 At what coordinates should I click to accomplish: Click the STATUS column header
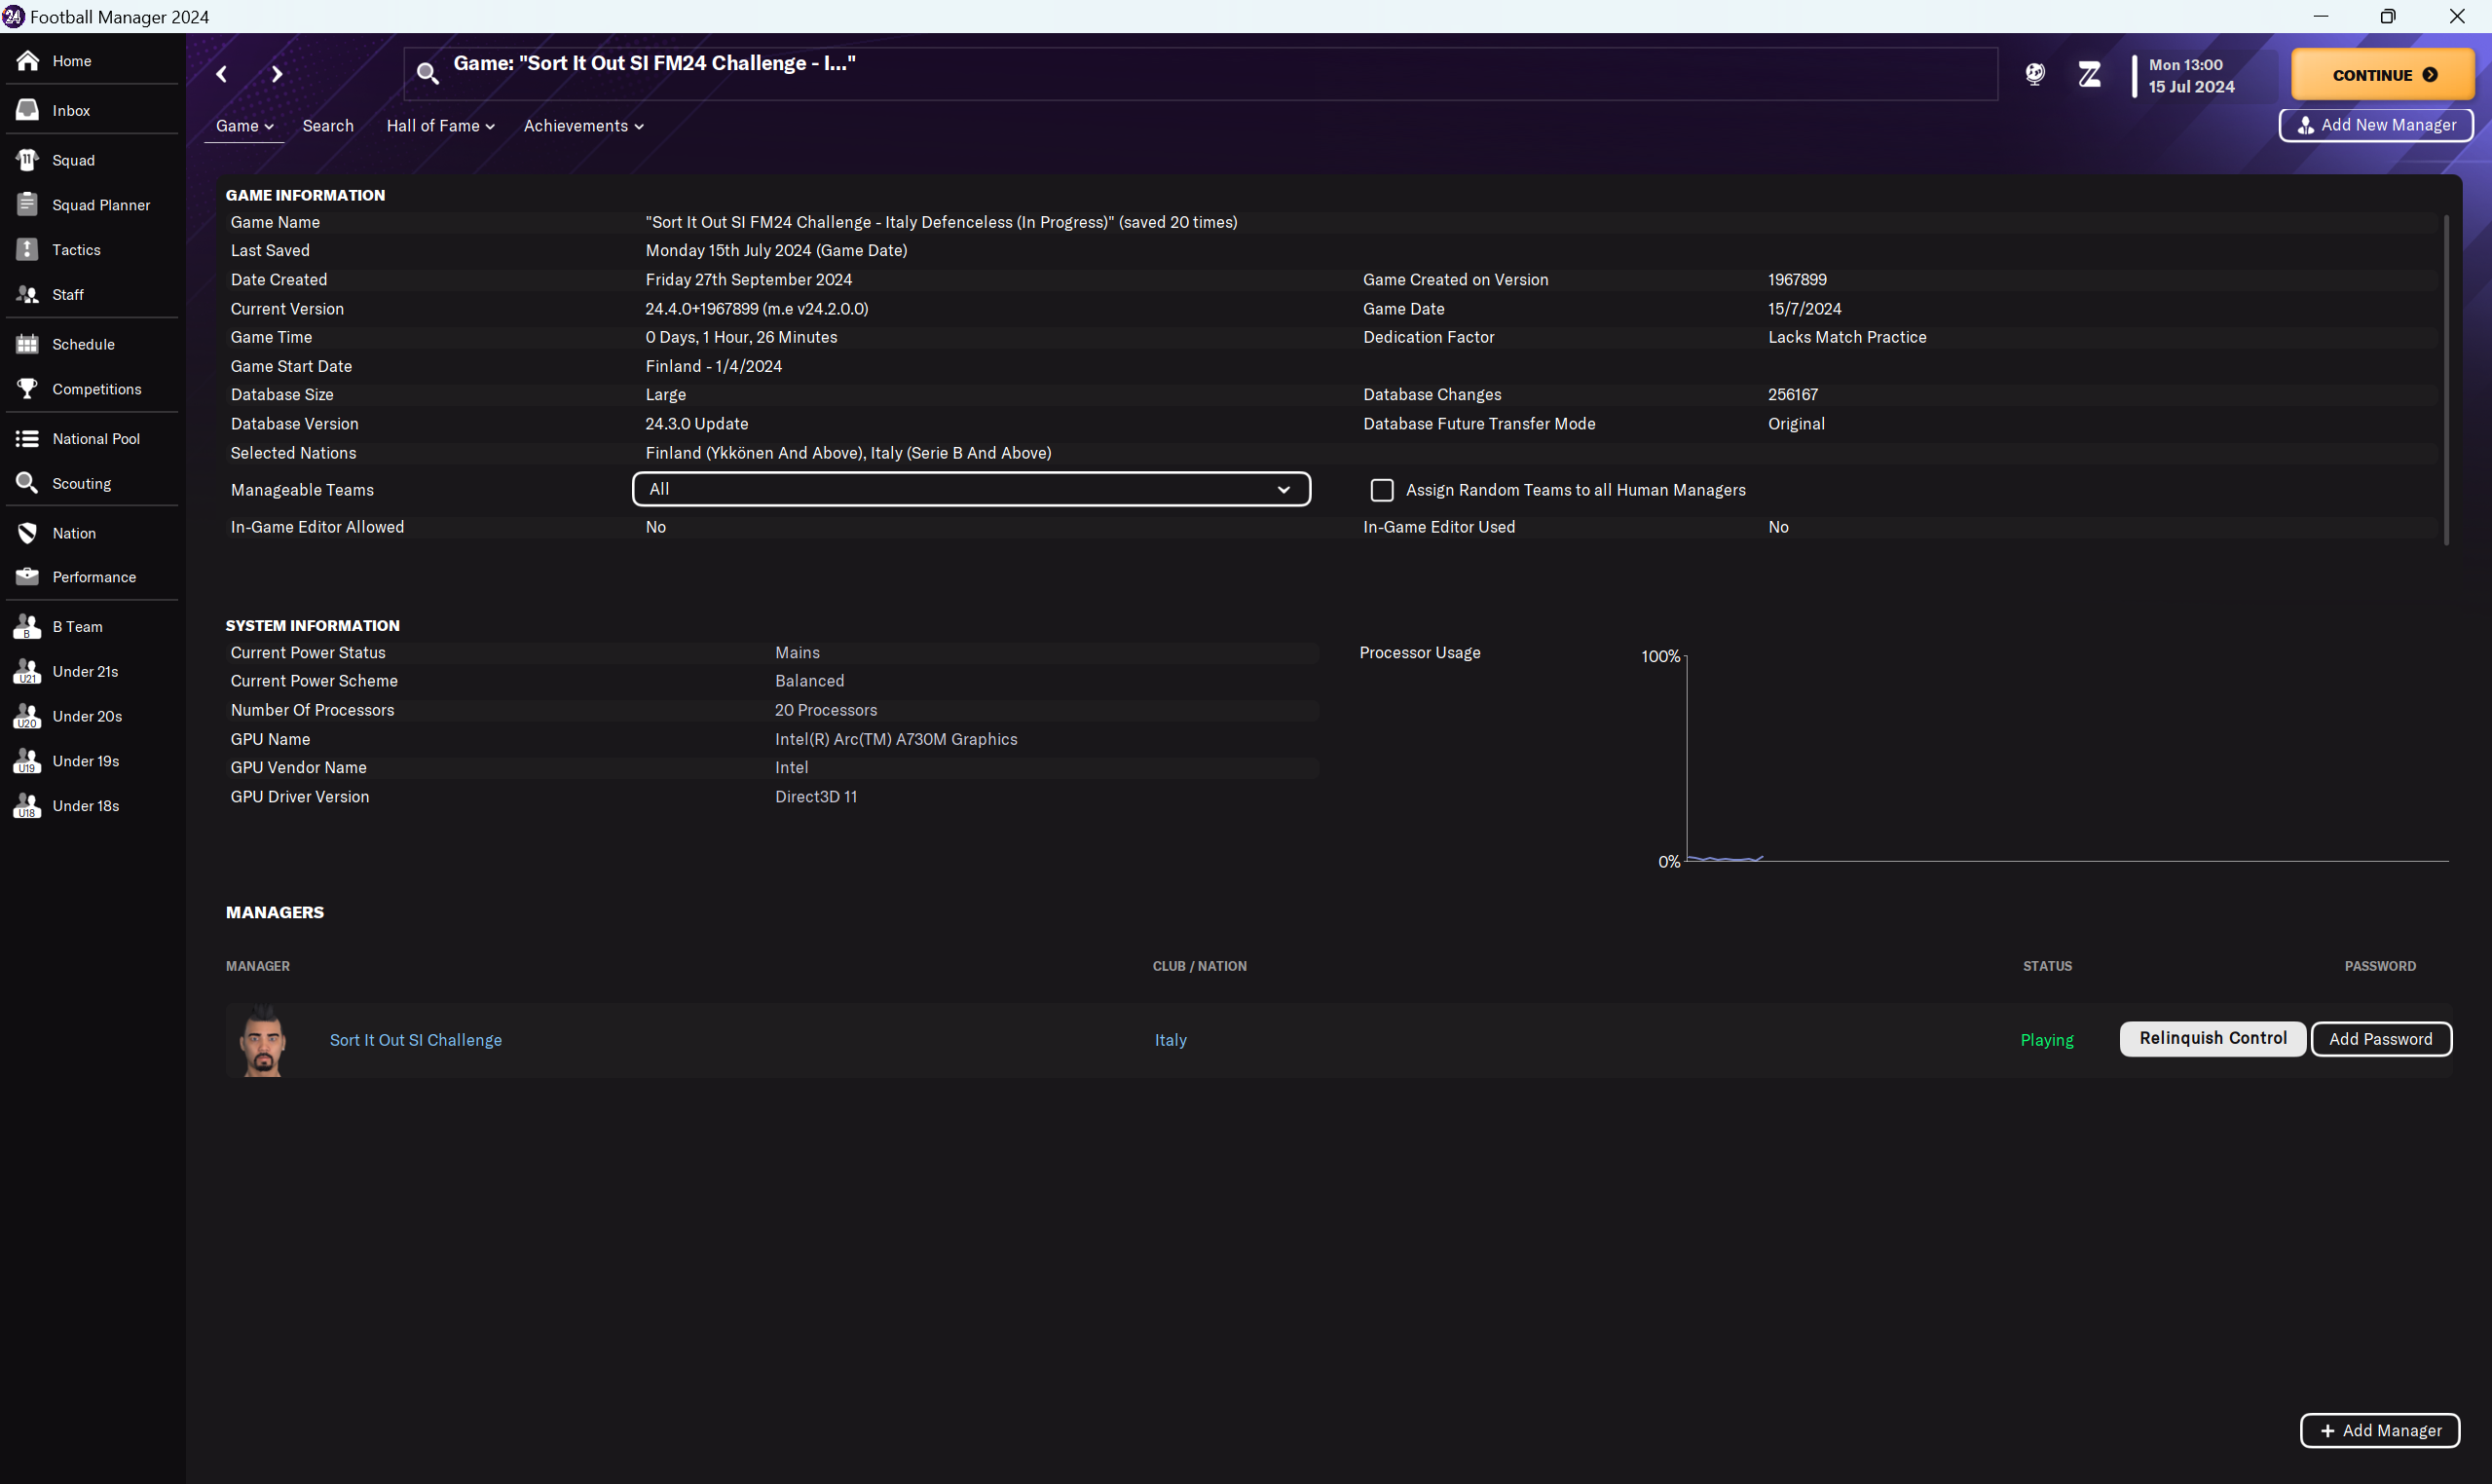[2047, 966]
